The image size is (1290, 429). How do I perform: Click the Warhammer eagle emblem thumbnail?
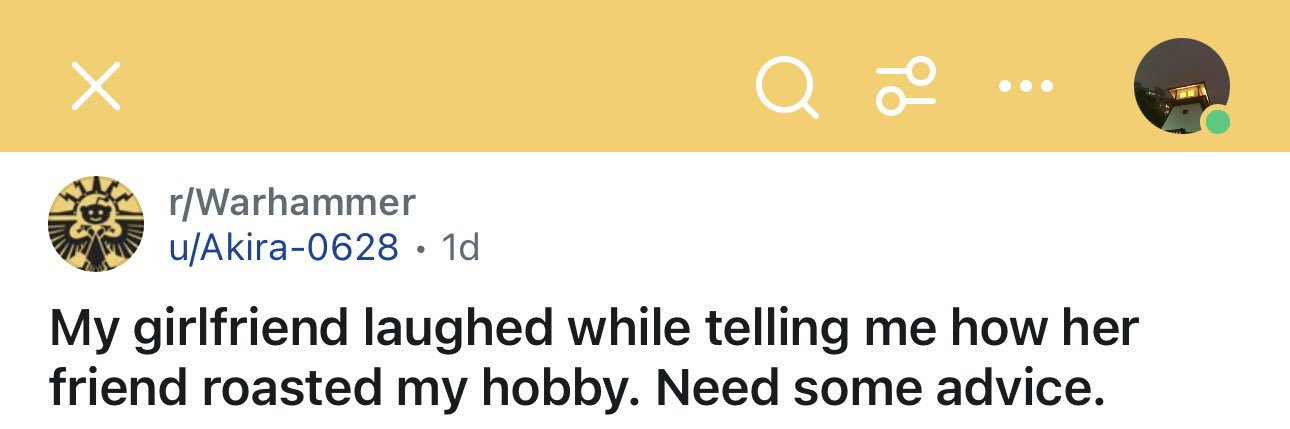[96, 225]
